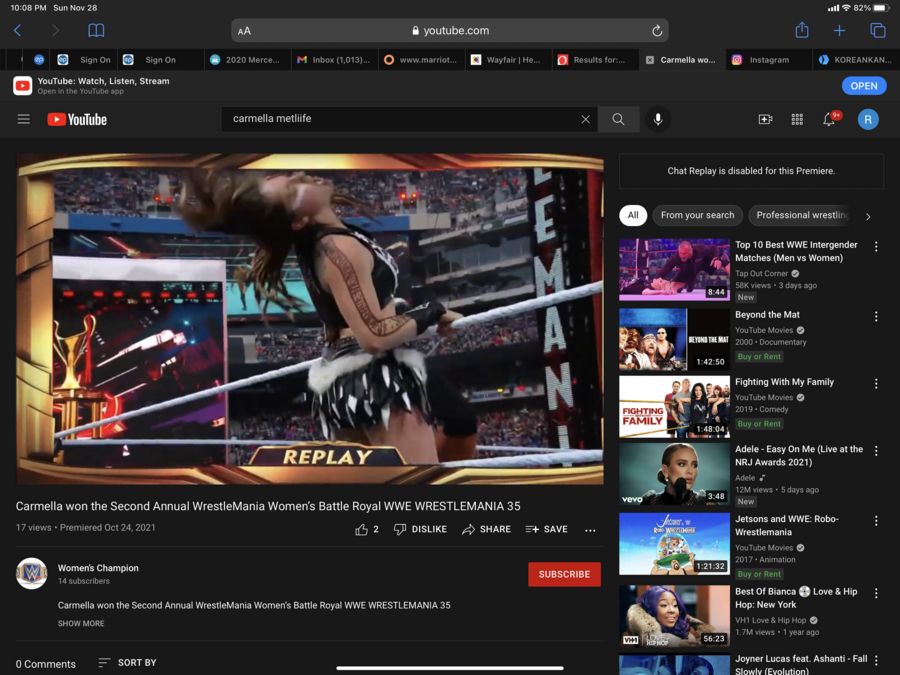Click Buy or Rent under Beyond the Mat
Screen dimensions: 900x675
[x=759, y=356]
